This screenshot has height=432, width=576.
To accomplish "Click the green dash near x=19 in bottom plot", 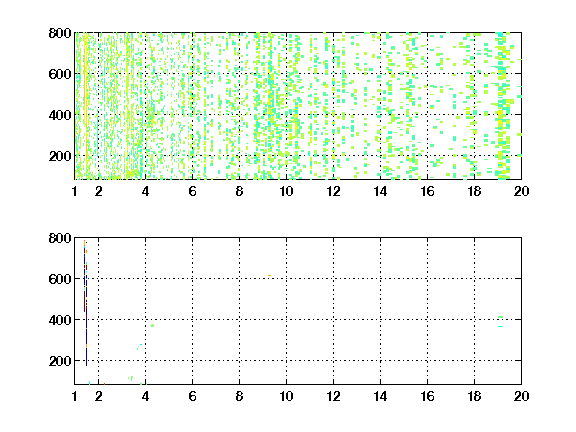I will [x=500, y=317].
